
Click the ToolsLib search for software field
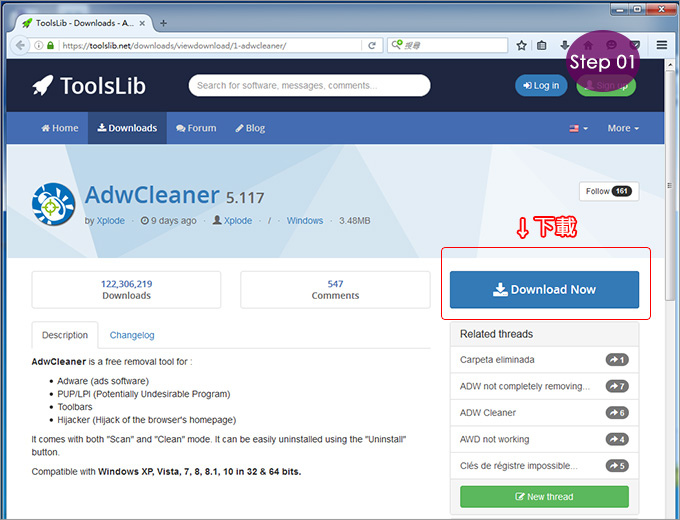point(309,85)
